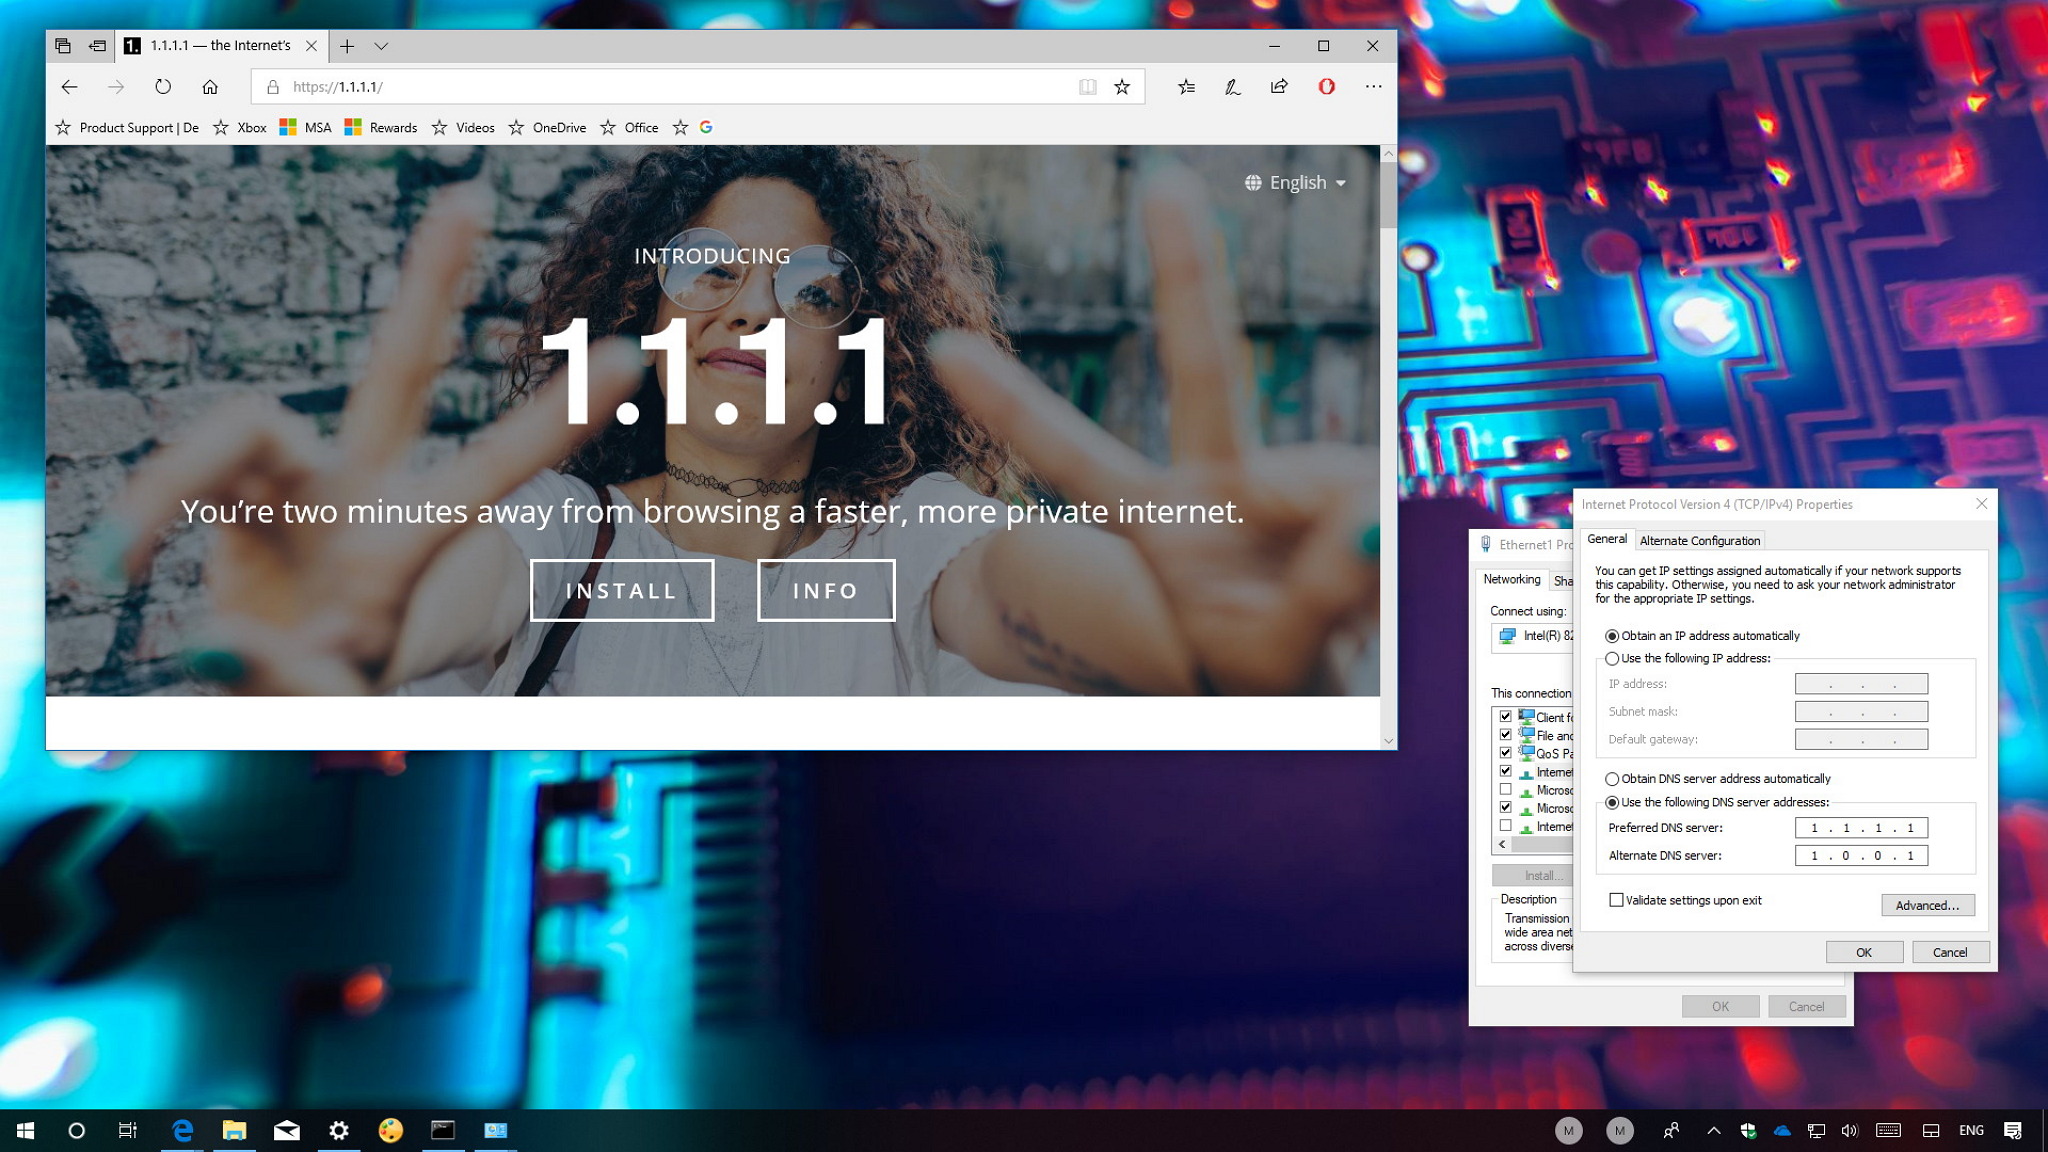Click the Alternate DNS server field

(x=1861, y=856)
